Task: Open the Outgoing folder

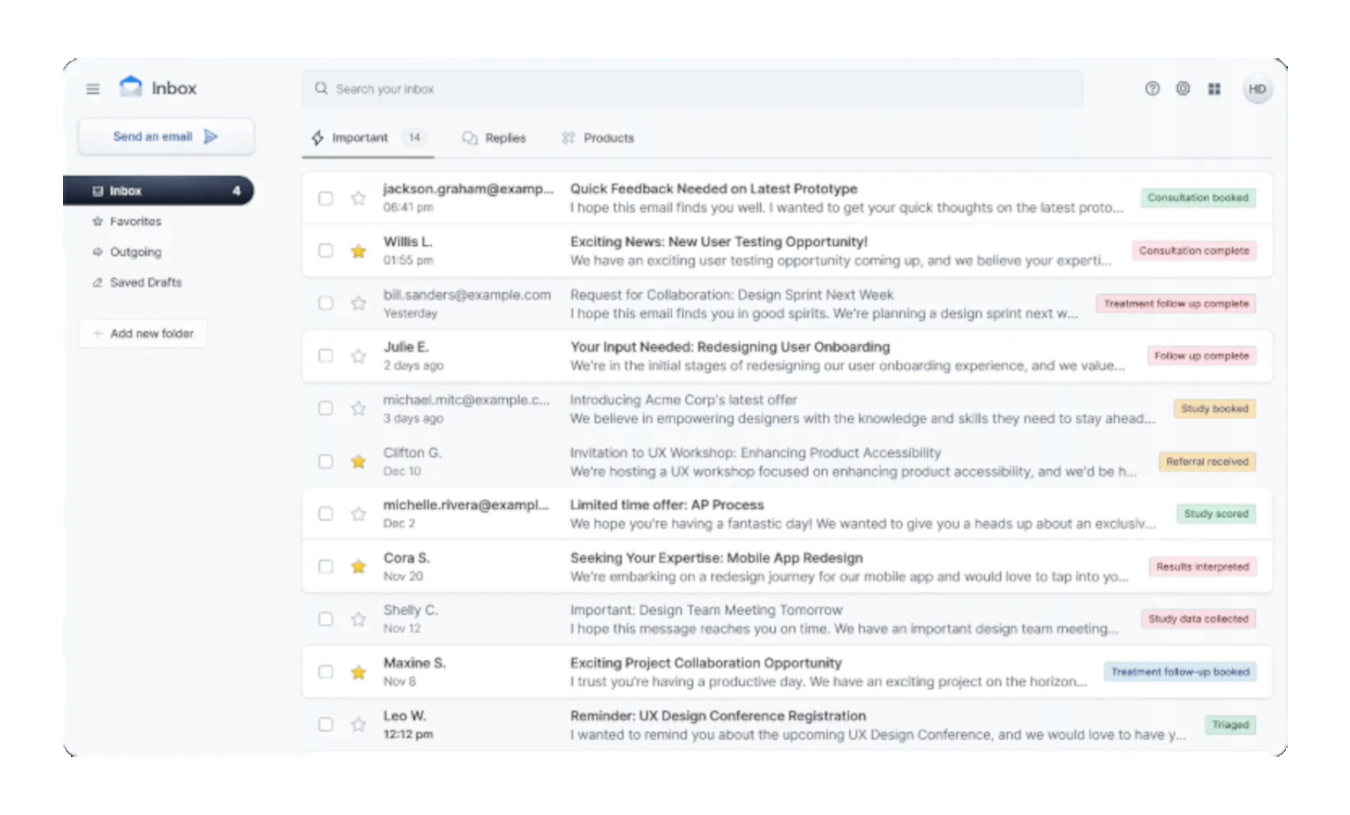Action: (x=127, y=252)
